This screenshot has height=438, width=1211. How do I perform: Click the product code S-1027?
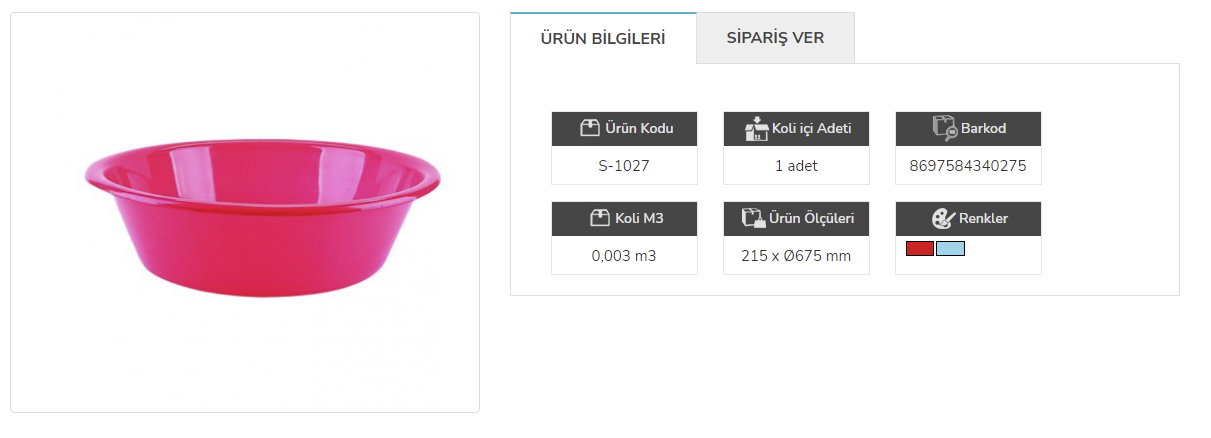tap(624, 166)
